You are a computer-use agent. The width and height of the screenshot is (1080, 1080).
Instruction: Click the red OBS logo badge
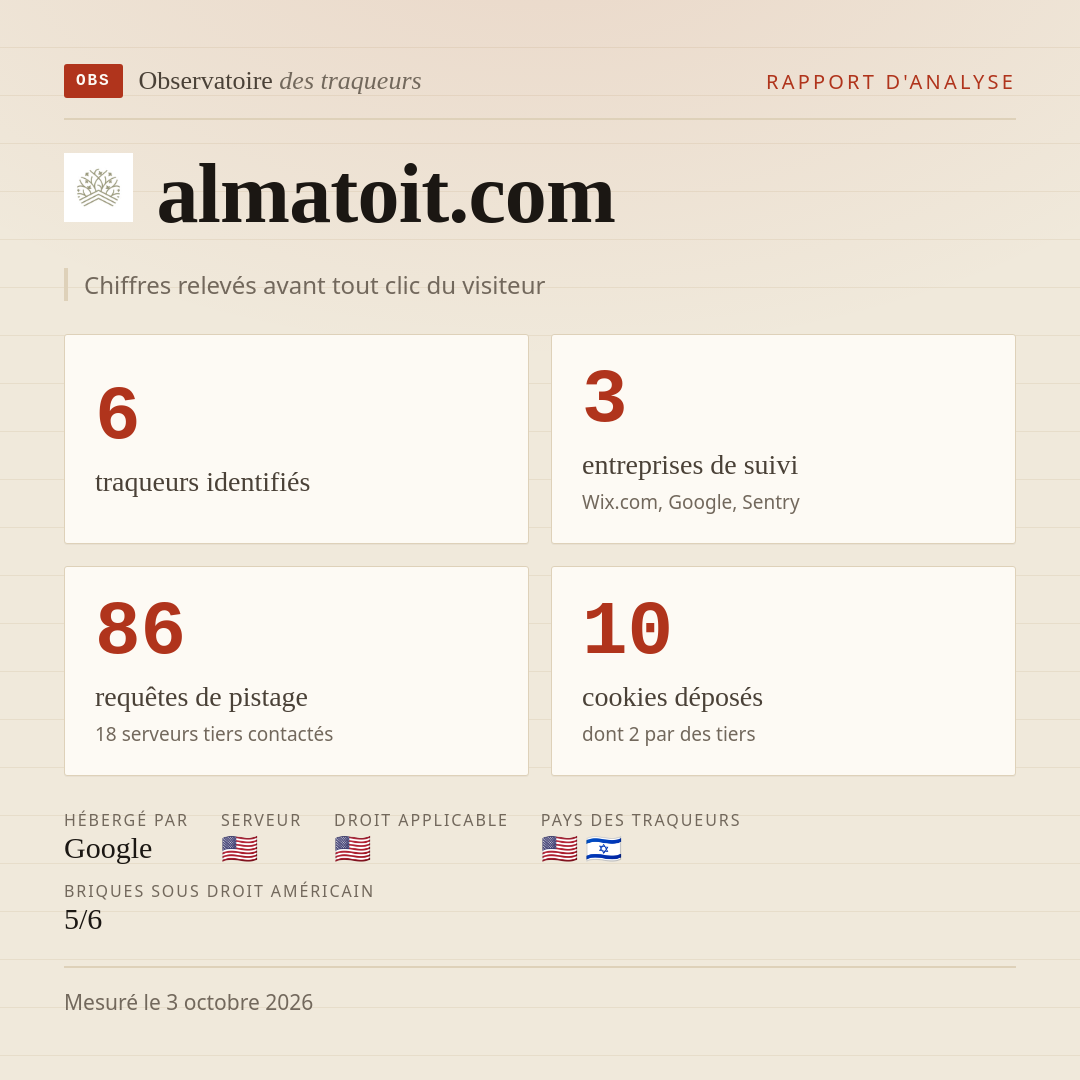tap(94, 81)
